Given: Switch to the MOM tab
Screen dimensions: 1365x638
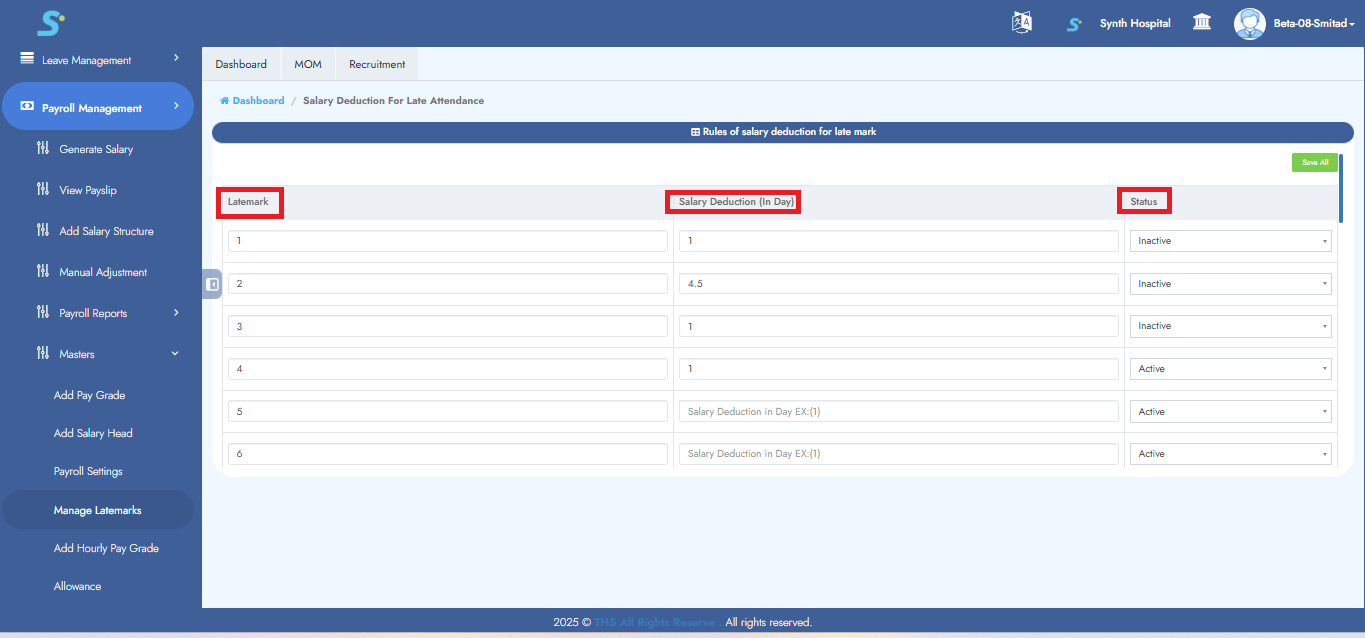Looking at the screenshot, I should [308, 64].
